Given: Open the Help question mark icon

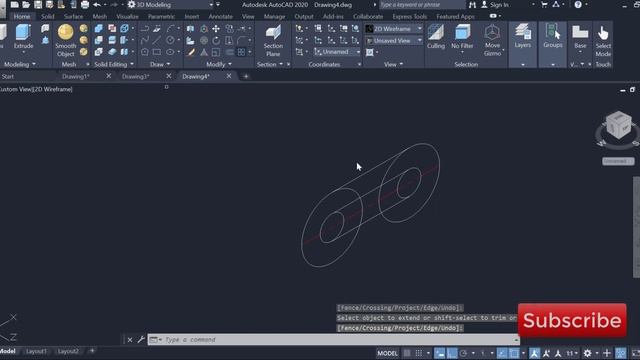Looking at the screenshot, I should pos(578,5).
